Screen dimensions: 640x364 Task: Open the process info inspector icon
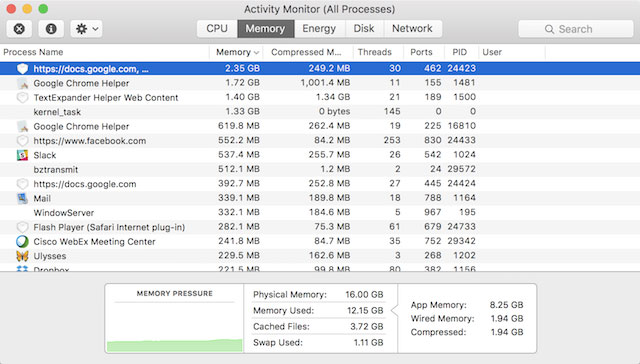click(51, 29)
